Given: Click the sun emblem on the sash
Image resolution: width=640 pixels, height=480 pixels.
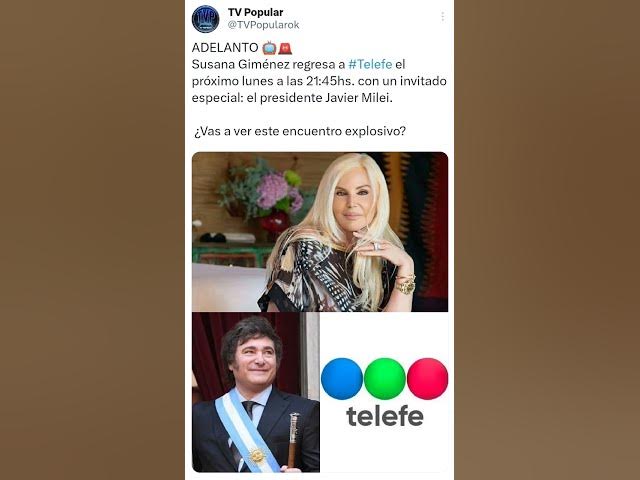Looking at the screenshot, I should [x=257, y=456].
